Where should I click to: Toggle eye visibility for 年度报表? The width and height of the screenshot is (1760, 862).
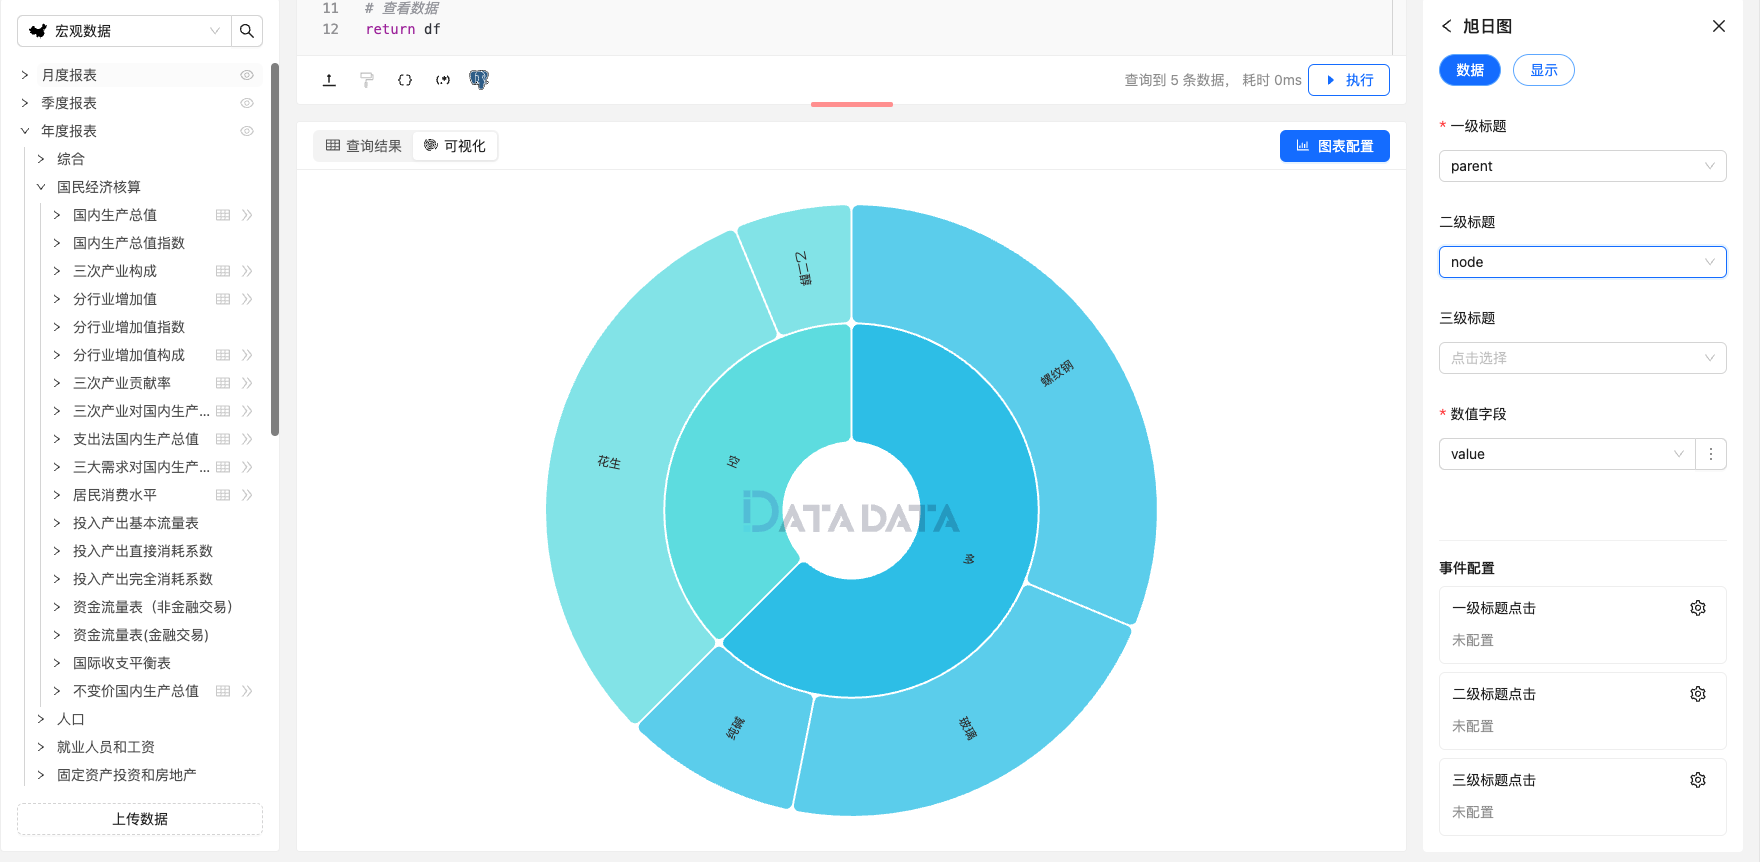[x=247, y=131]
